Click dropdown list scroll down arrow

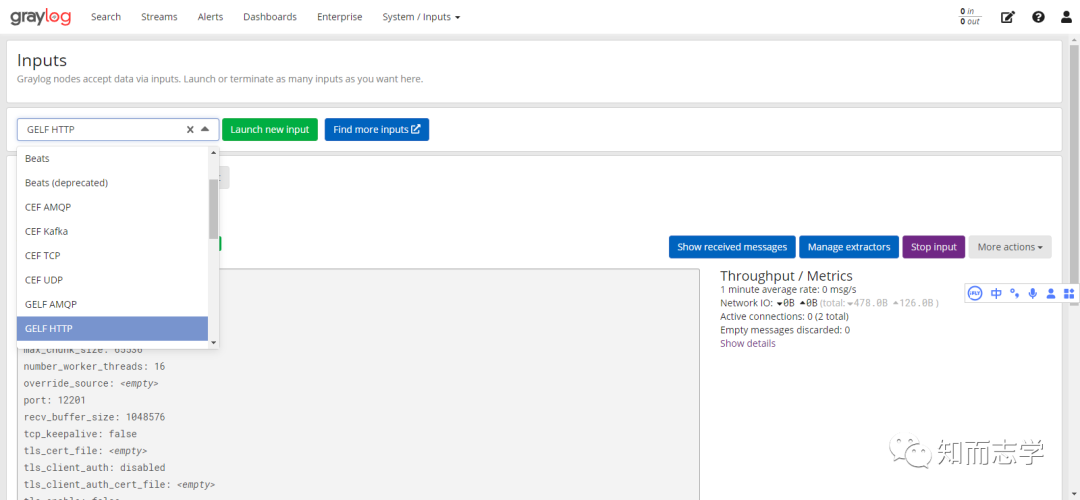214,342
